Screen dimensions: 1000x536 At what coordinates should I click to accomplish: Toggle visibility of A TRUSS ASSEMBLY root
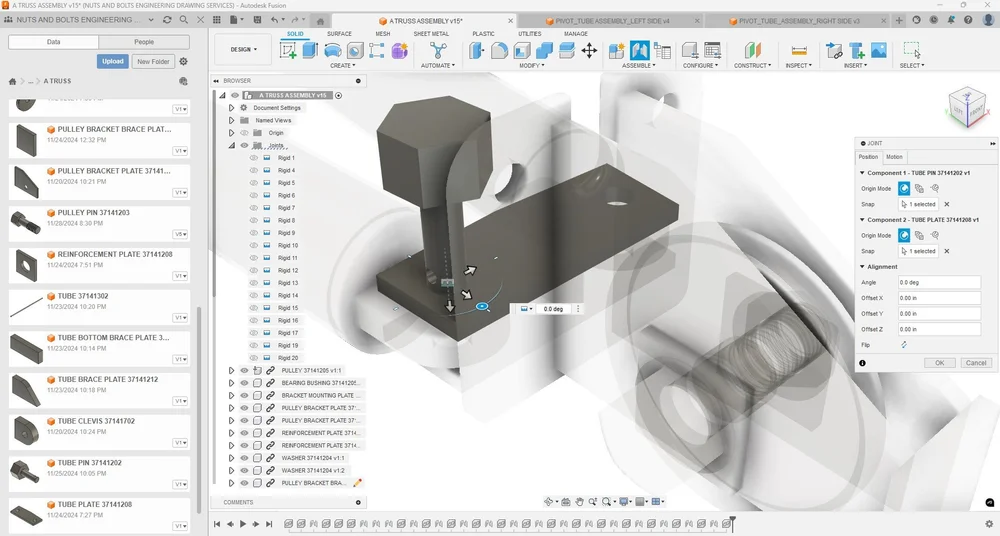pyautogui.click(x=235, y=95)
